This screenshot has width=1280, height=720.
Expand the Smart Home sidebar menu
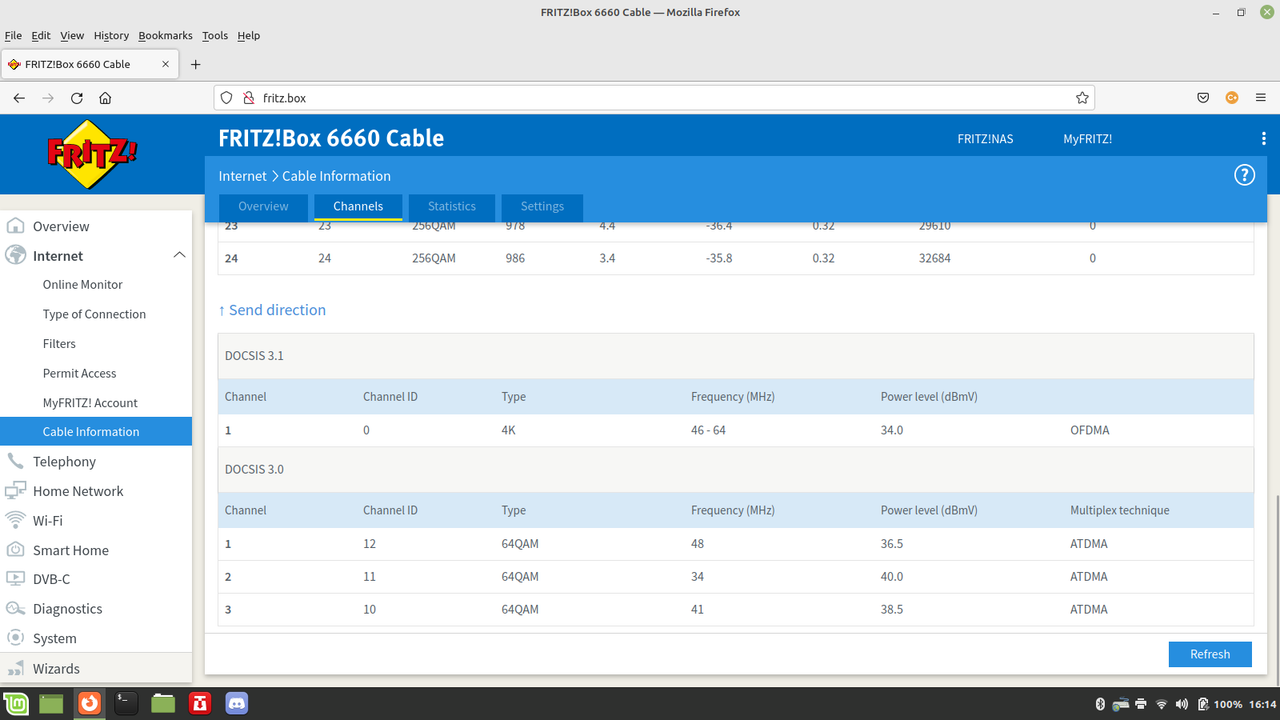(70, 550)
